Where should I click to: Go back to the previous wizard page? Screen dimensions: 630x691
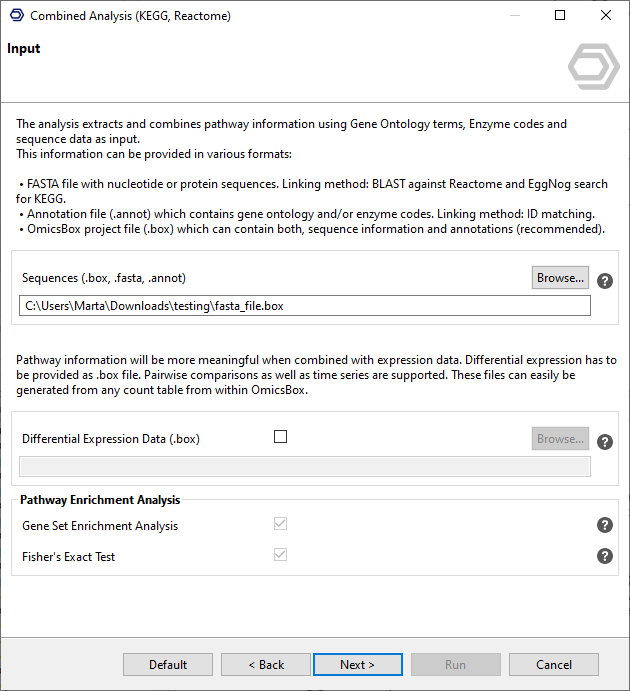(266, 665)
